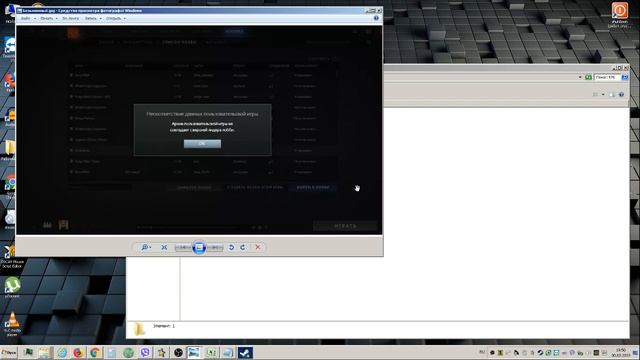Click the actual size button in Photo Viewer
Viewport: 640px width, 360px height.
(x=164, y=247)
